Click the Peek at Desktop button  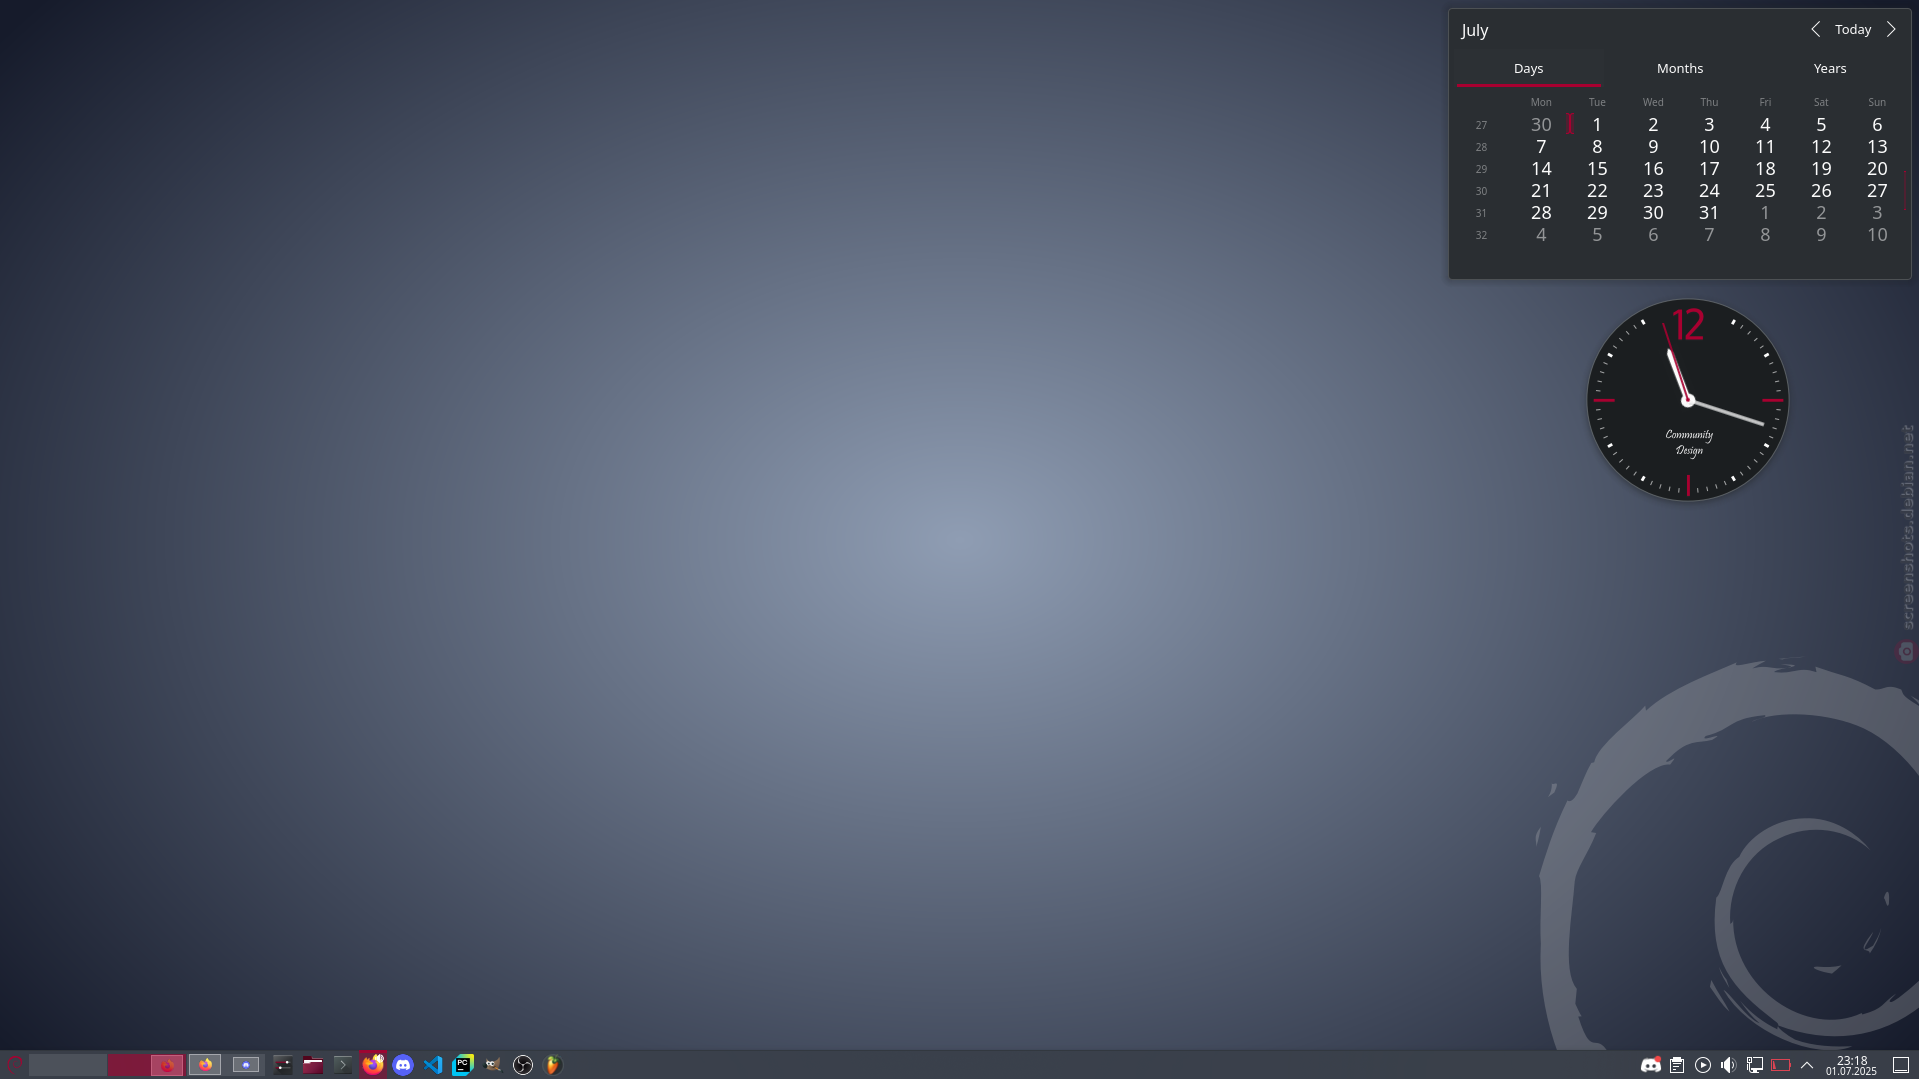[x=1901, y=1065]
